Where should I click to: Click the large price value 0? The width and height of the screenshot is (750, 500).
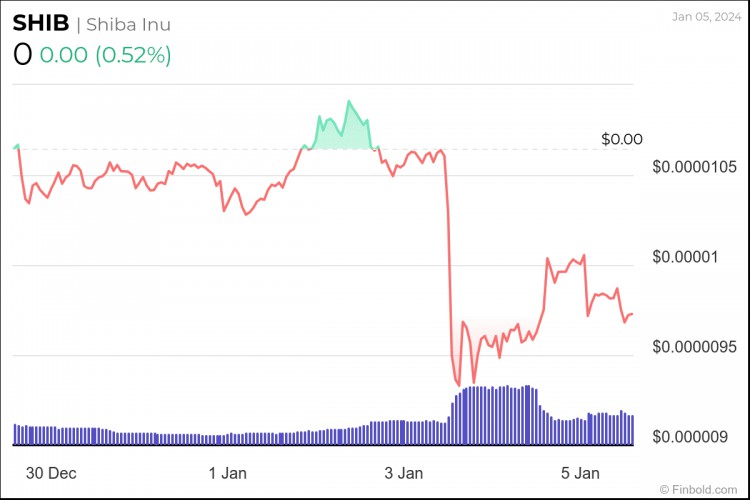[22, 55]
